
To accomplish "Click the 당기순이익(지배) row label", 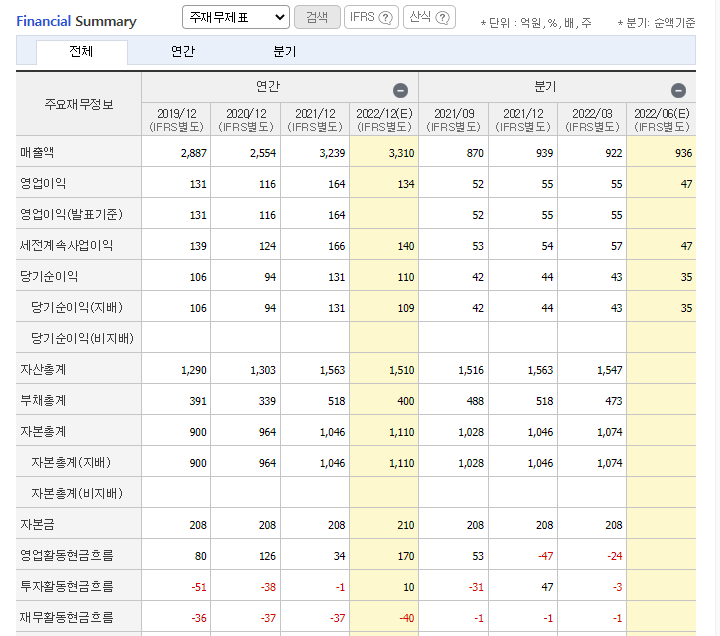I will click(x=77, y=307).
